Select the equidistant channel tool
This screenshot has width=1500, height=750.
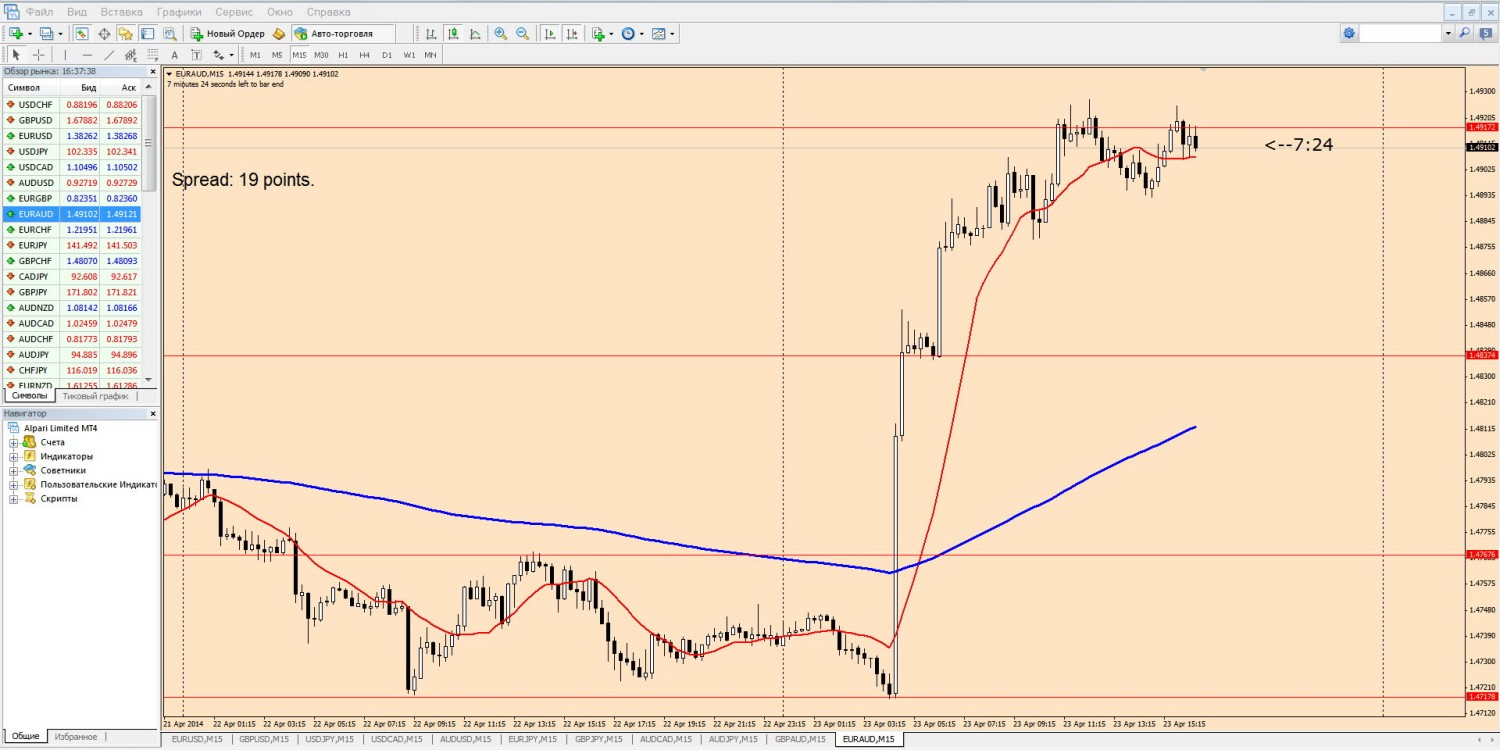point(131,55)
